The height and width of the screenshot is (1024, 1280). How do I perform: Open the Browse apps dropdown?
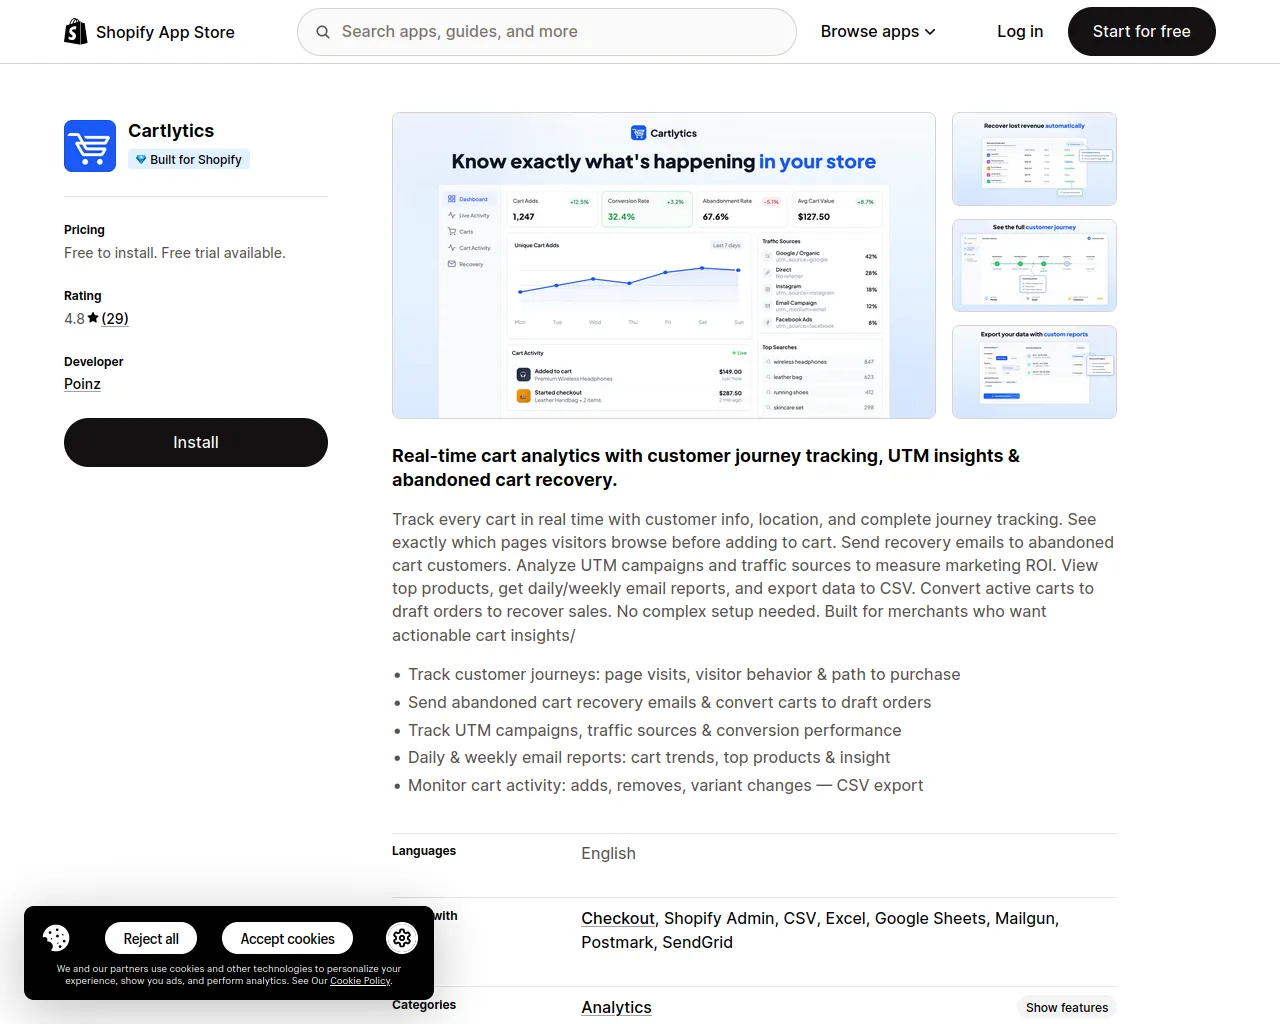click(877, 31)
